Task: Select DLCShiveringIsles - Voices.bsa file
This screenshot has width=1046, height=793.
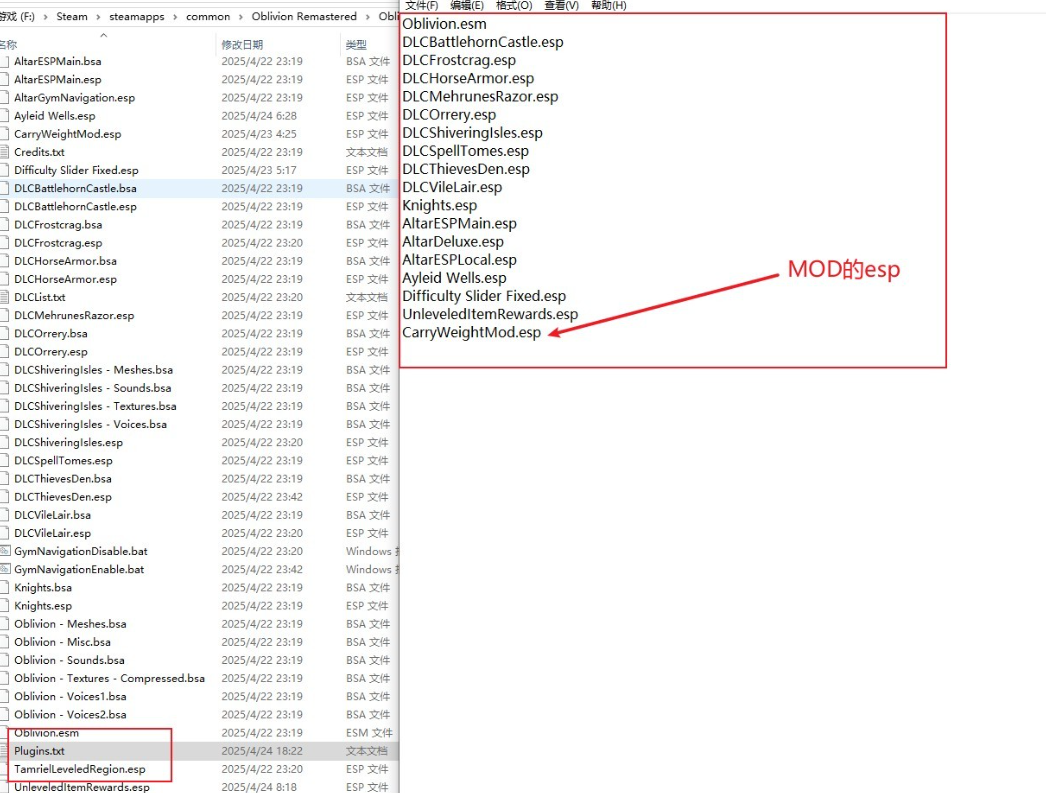Action: point(91,424)
